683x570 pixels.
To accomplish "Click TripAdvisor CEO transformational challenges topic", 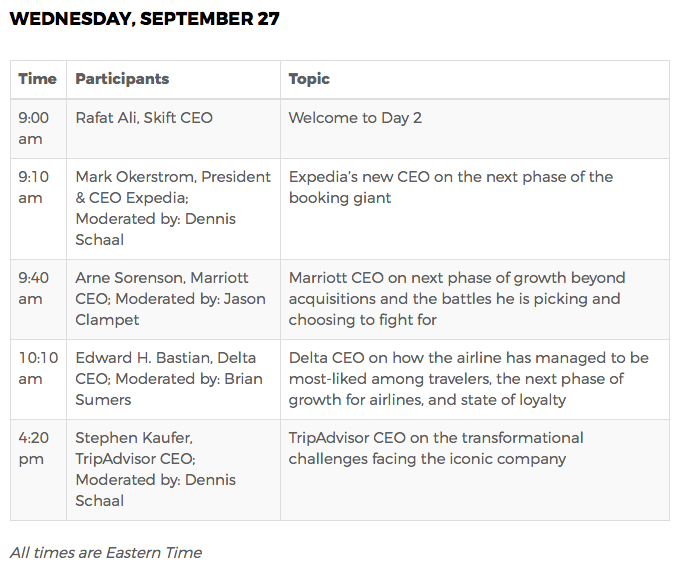I will click(x=436, y=449).
